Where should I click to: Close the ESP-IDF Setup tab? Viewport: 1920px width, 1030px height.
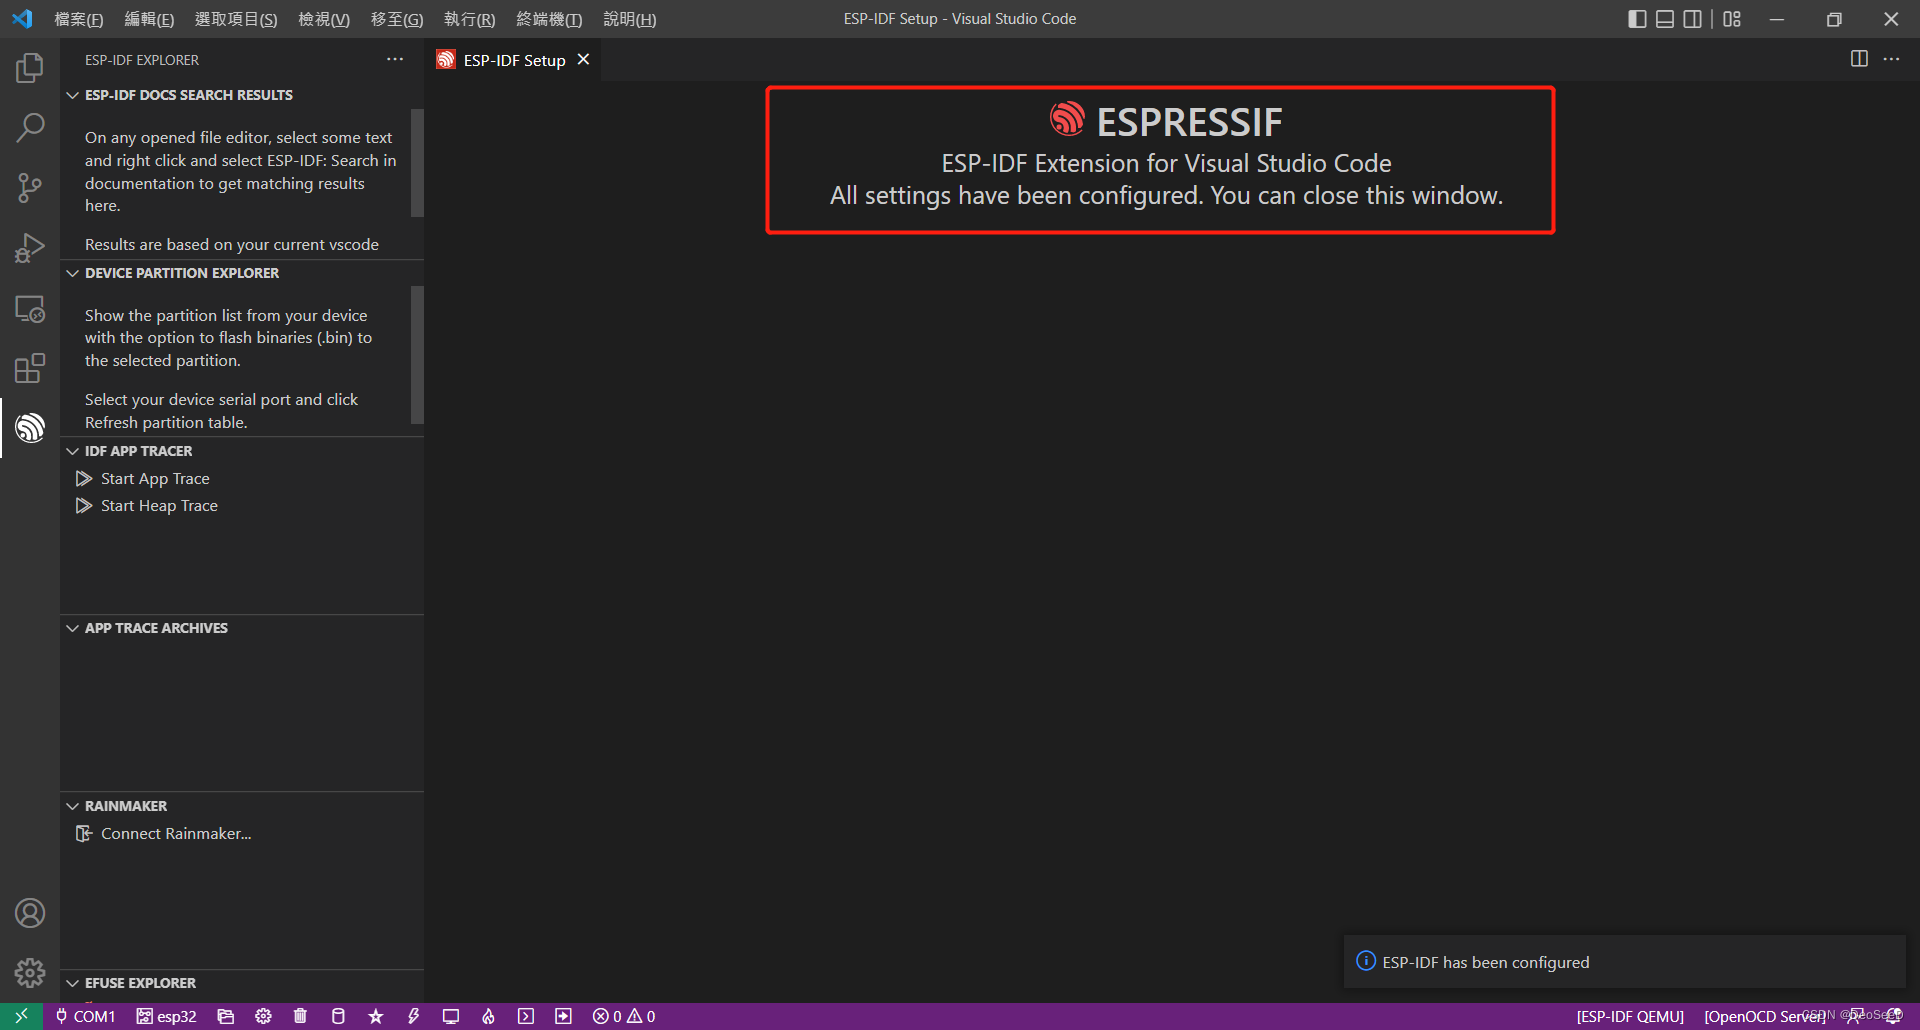click(583, 60)
